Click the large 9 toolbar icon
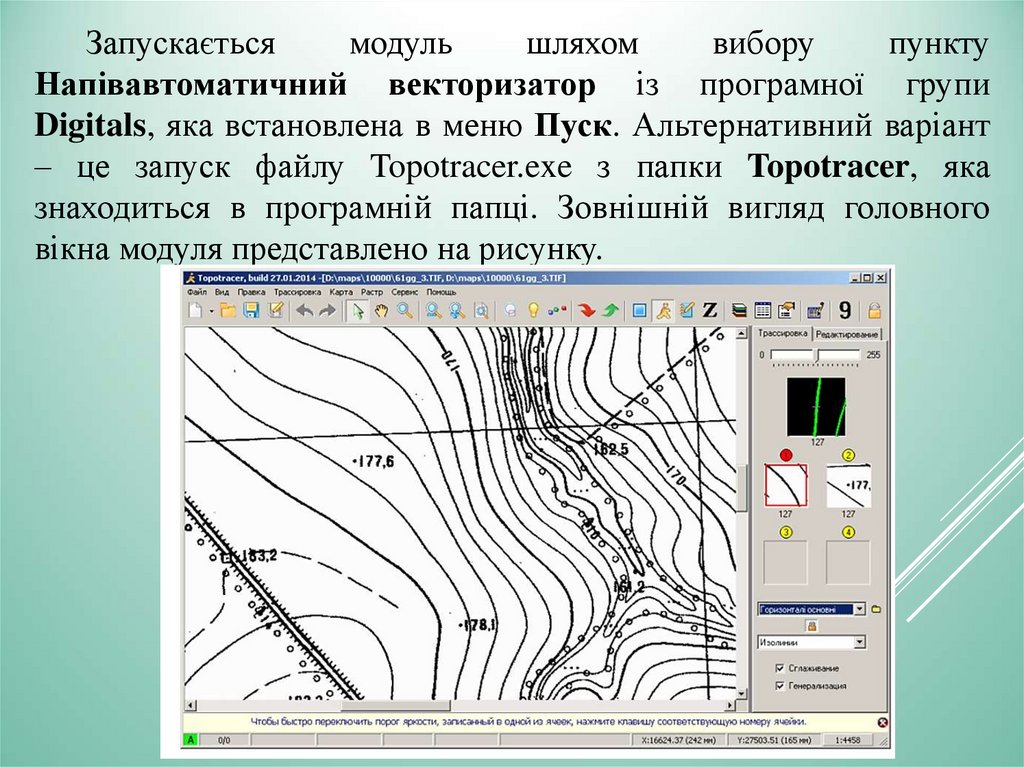Image resolution: width=1024 pixels, height=767 pixels. click(x=845, y=311)
